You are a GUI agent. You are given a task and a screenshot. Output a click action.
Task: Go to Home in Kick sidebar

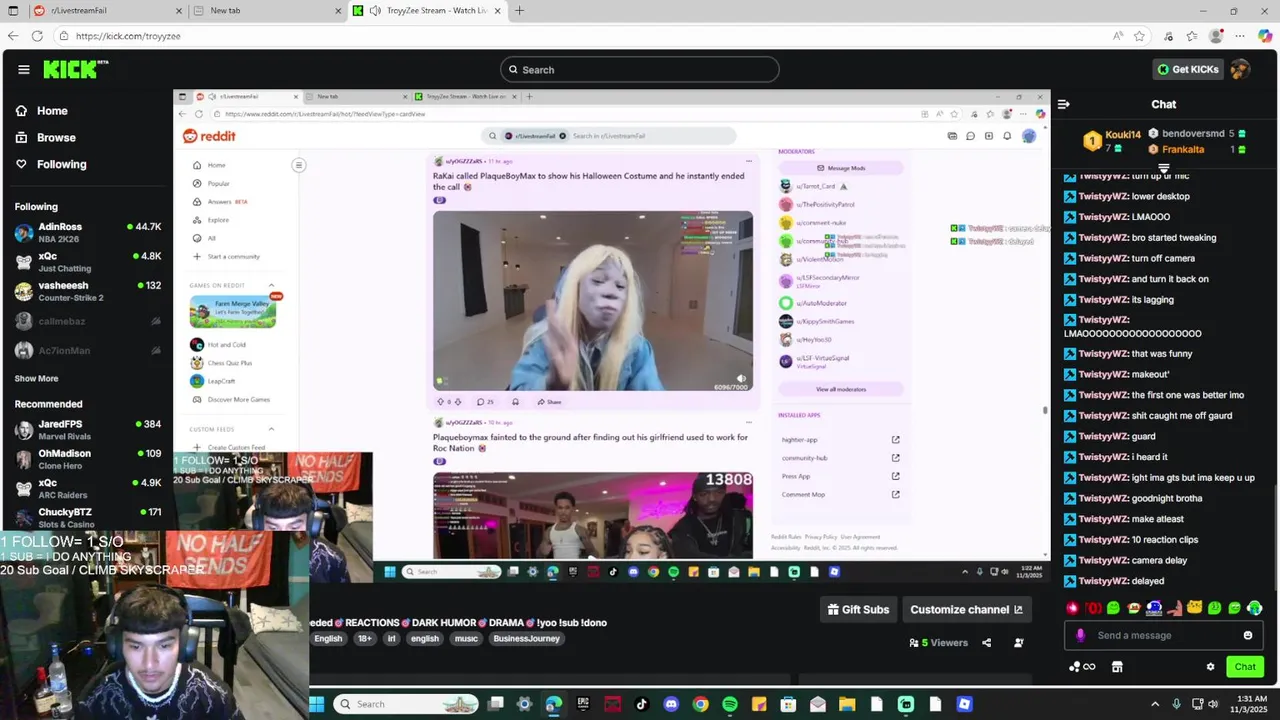(x=42, y=111)
